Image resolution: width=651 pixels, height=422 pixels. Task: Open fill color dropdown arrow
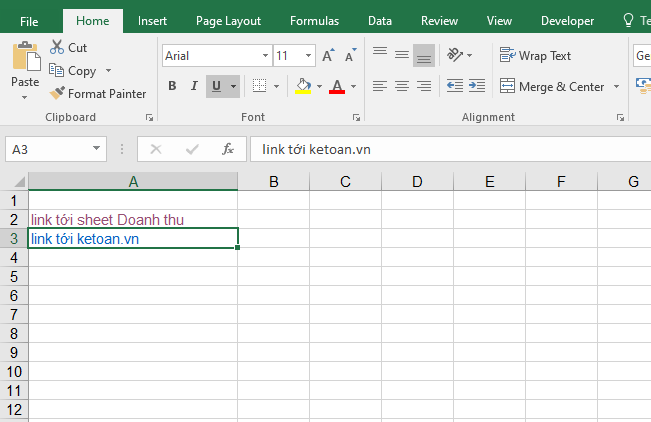[319, 86]
